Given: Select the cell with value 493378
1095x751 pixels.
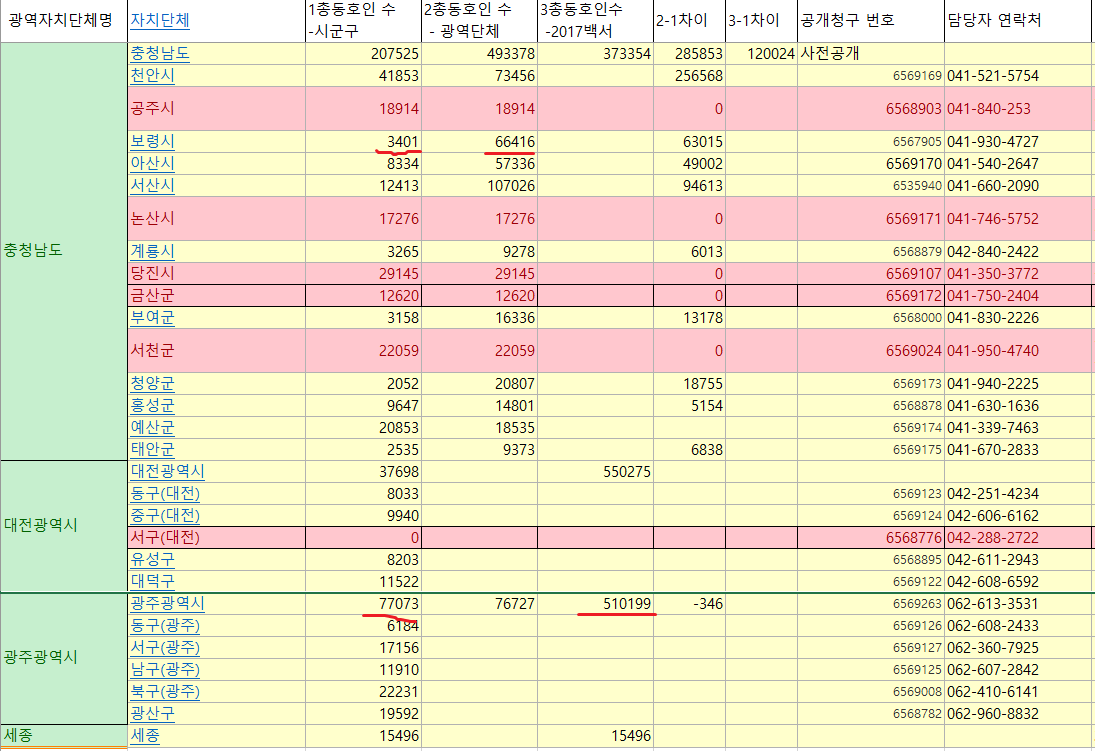Looking at the screenshot, I should point(480,54).
